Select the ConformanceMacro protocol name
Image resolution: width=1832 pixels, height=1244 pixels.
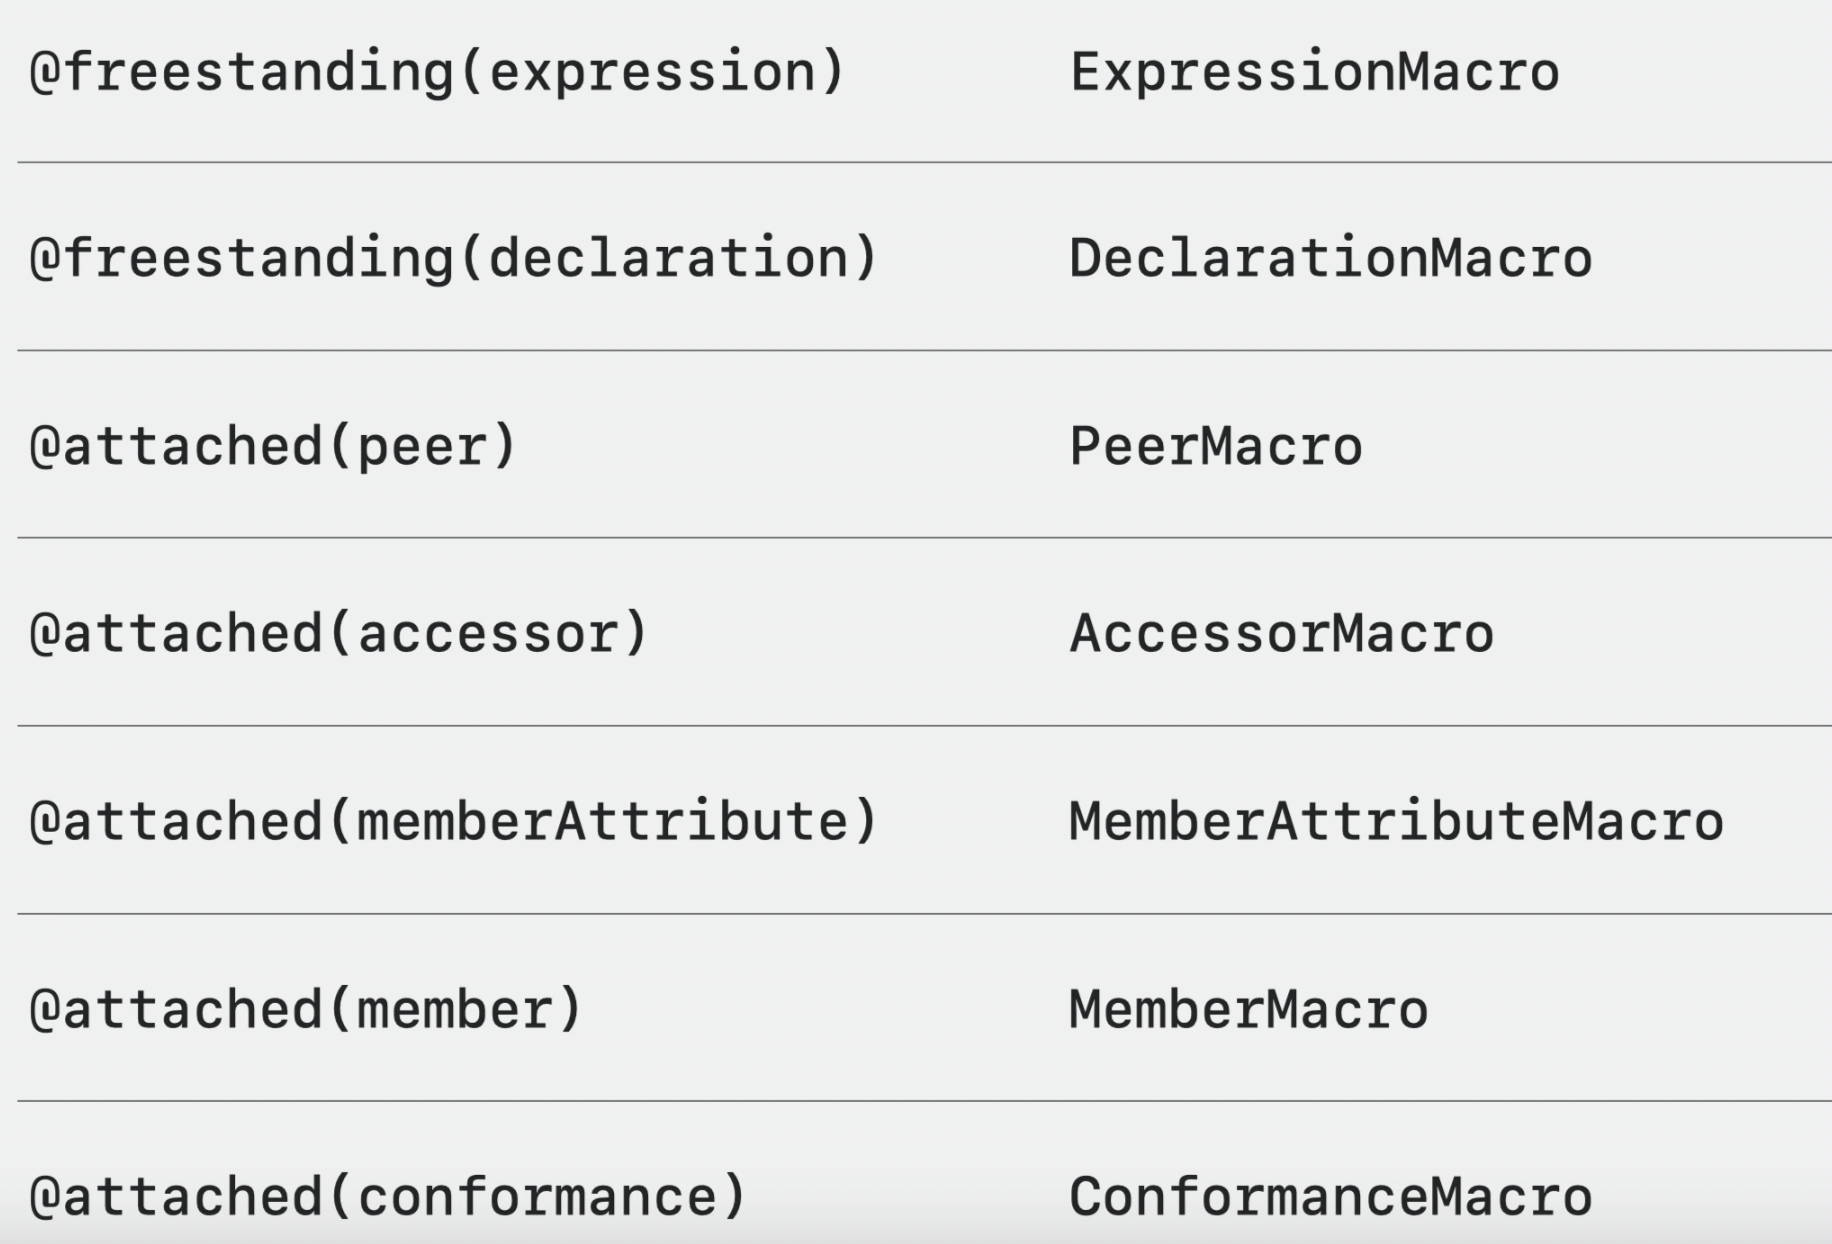[x=1330, y=1198]
